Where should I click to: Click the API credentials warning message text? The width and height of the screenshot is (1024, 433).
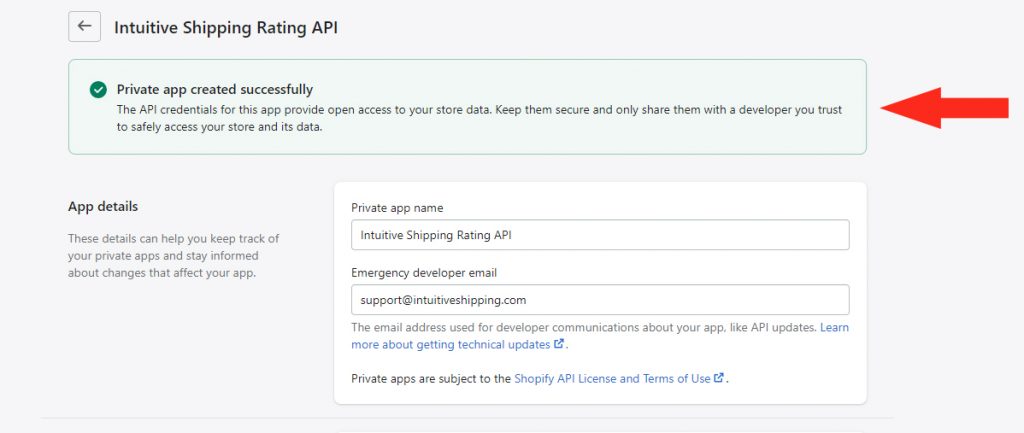[x=479, y=118]
